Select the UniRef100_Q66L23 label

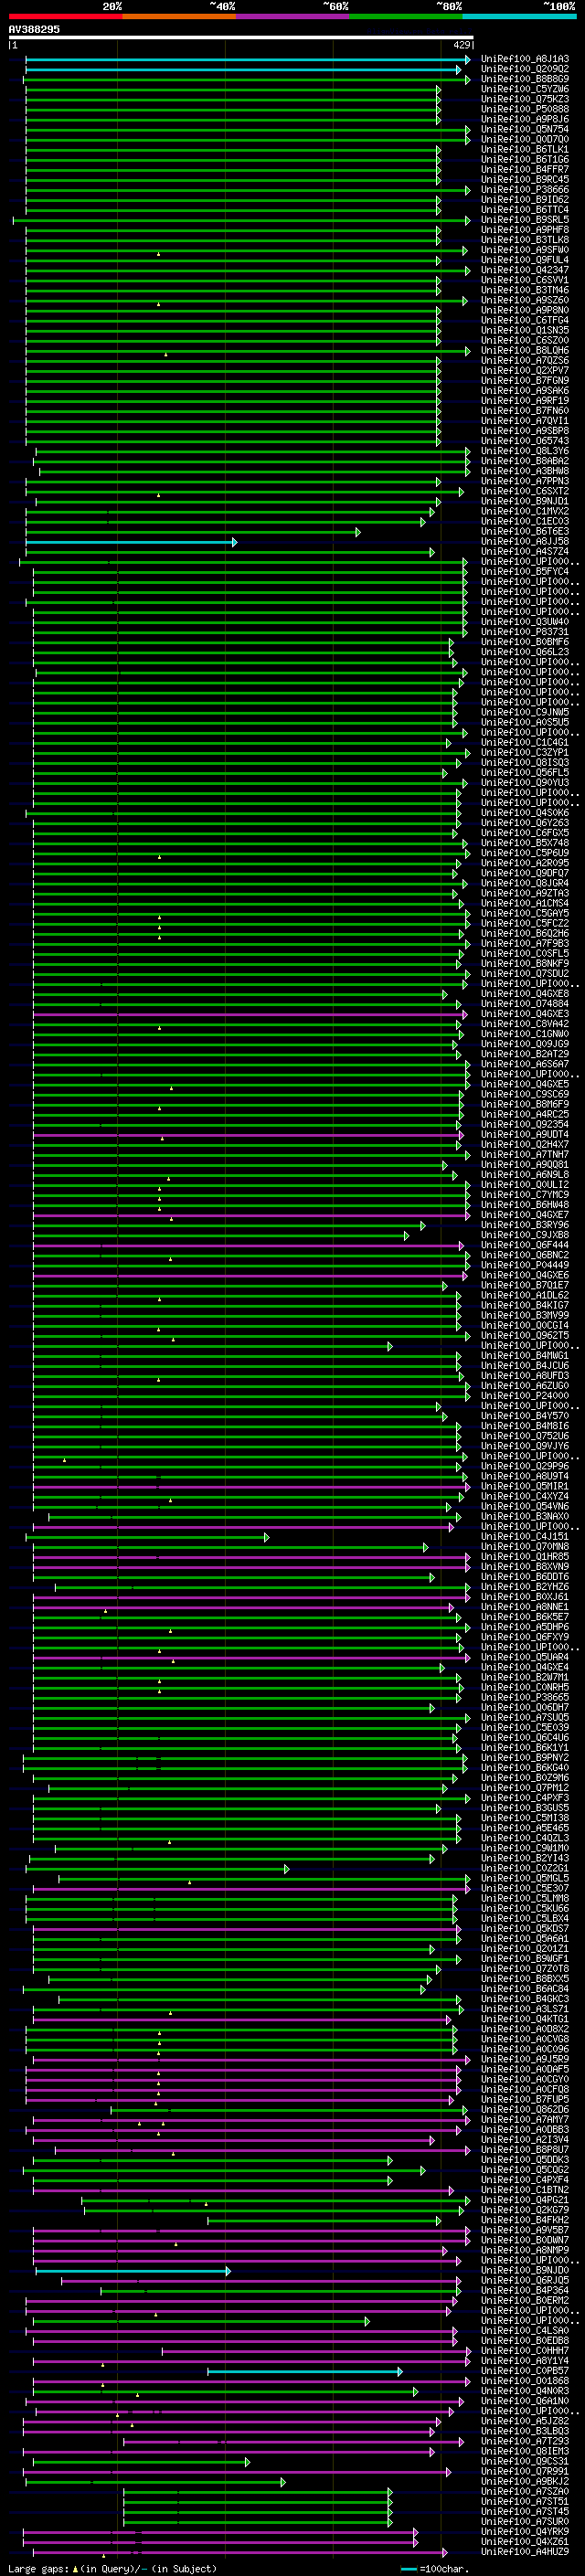point(525,652)
